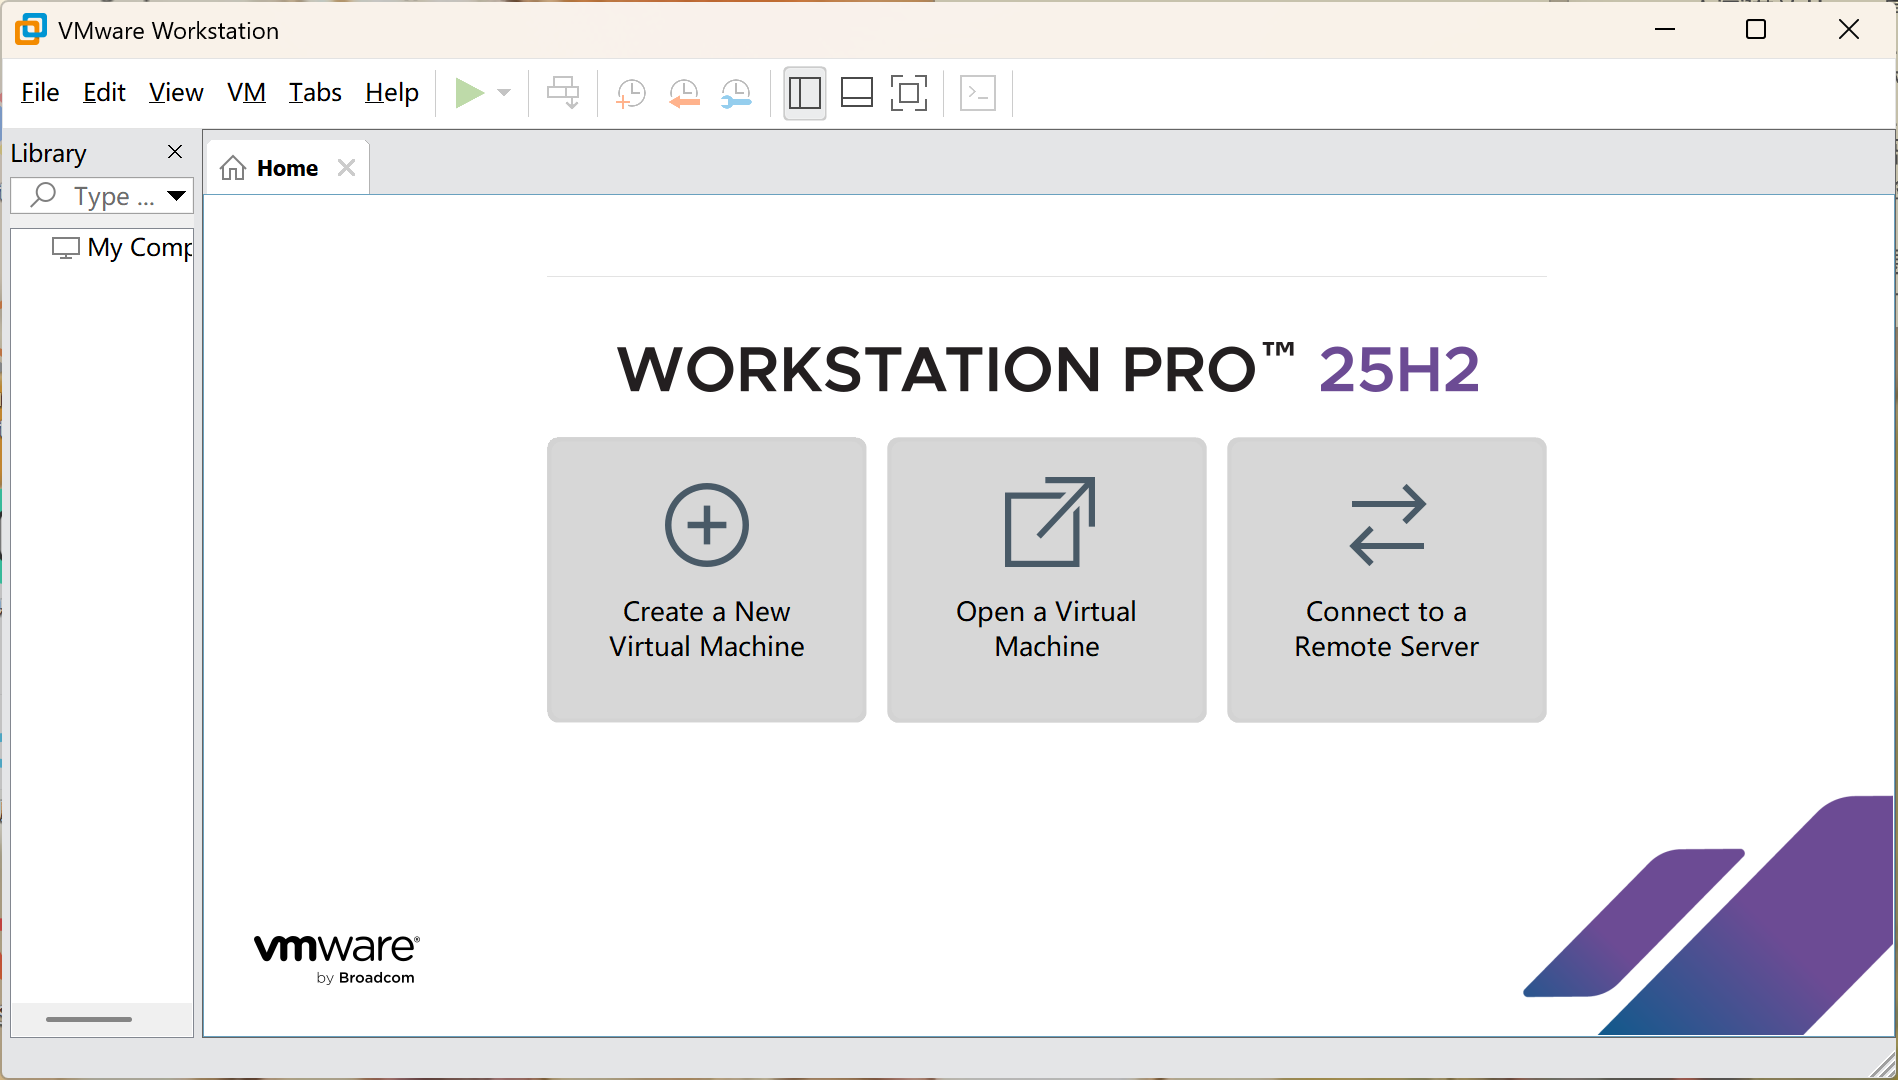Click the Take Snapshot clock icon
Viewport: 1898px width, 1080px height.
pos(631,93)
